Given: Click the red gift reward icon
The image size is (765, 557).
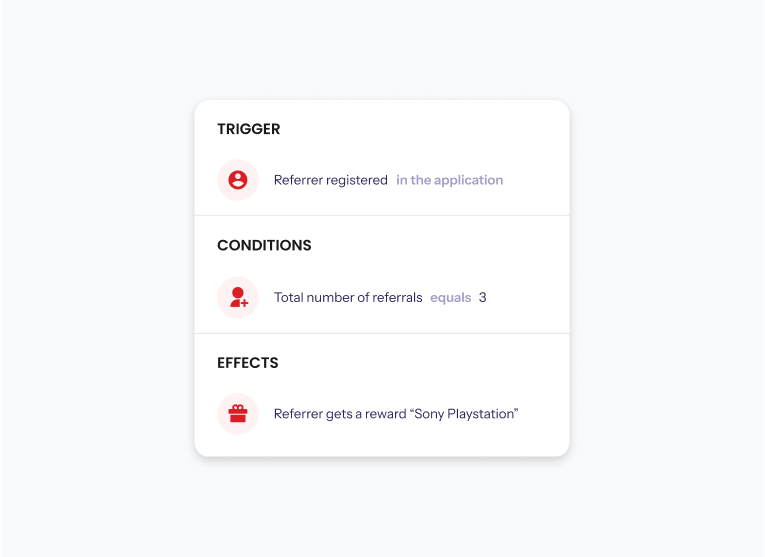Looking at the screenshot, I should tap(238, 413).
